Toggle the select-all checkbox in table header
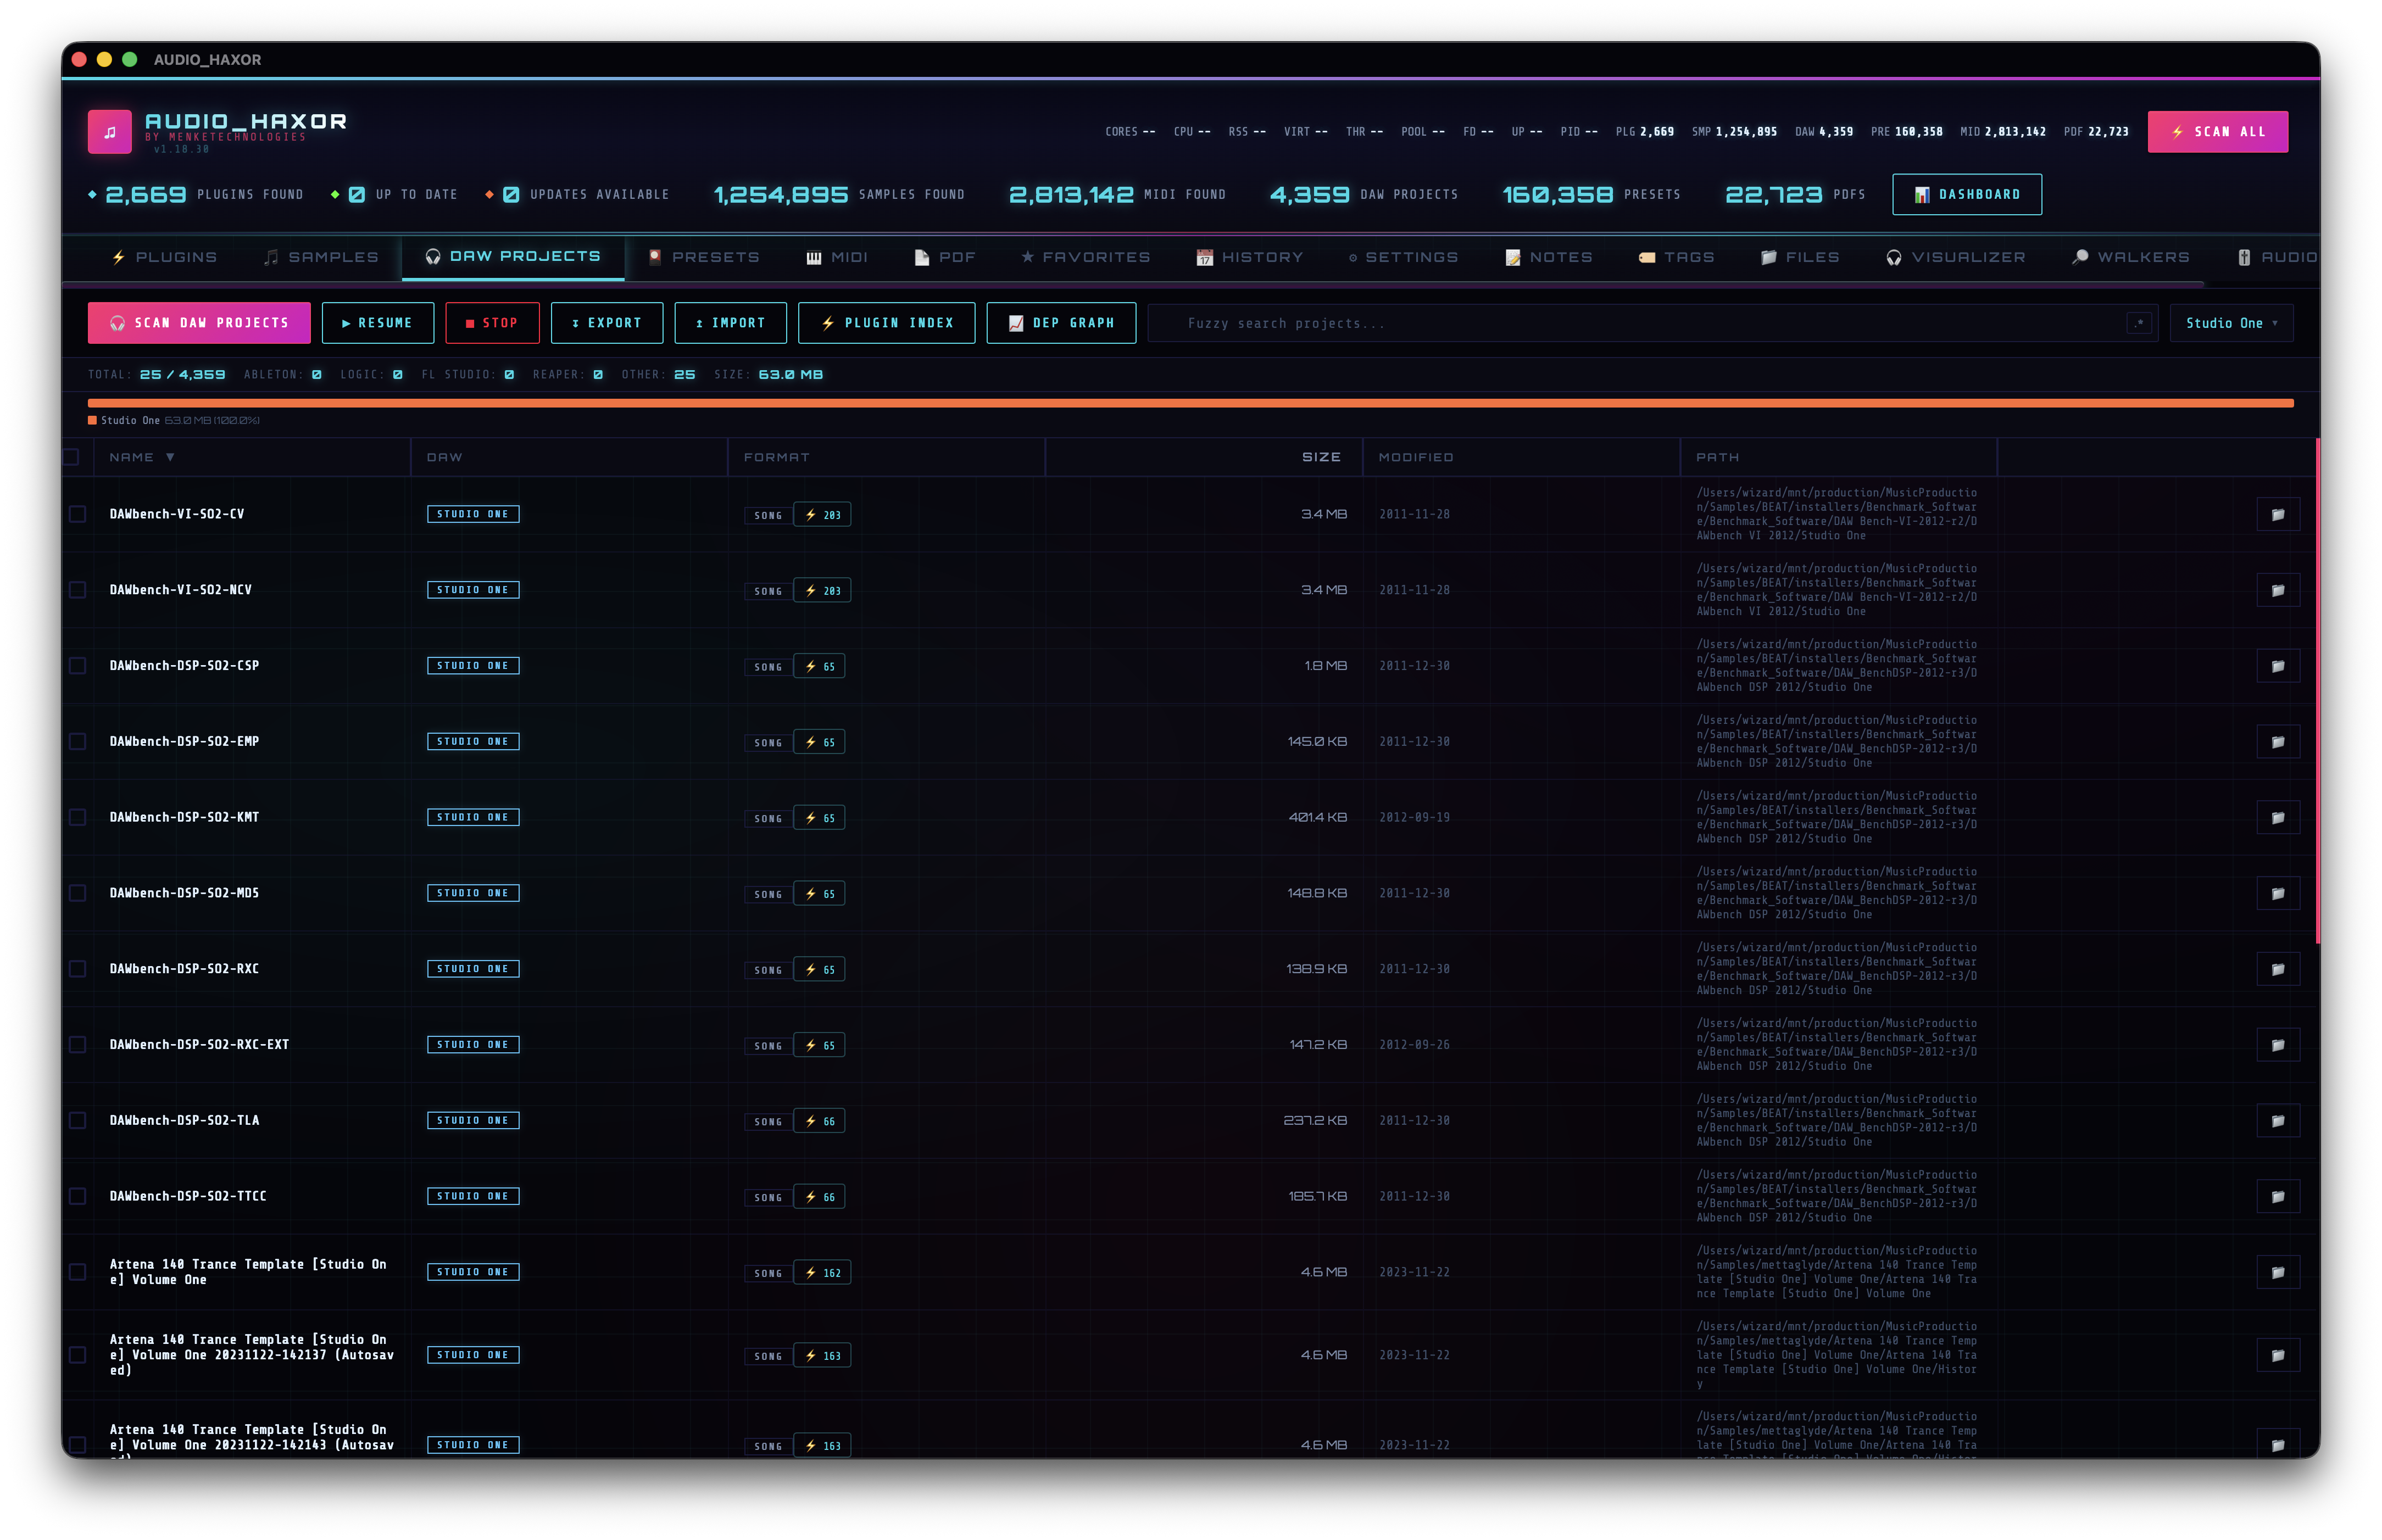 [71, 457]
